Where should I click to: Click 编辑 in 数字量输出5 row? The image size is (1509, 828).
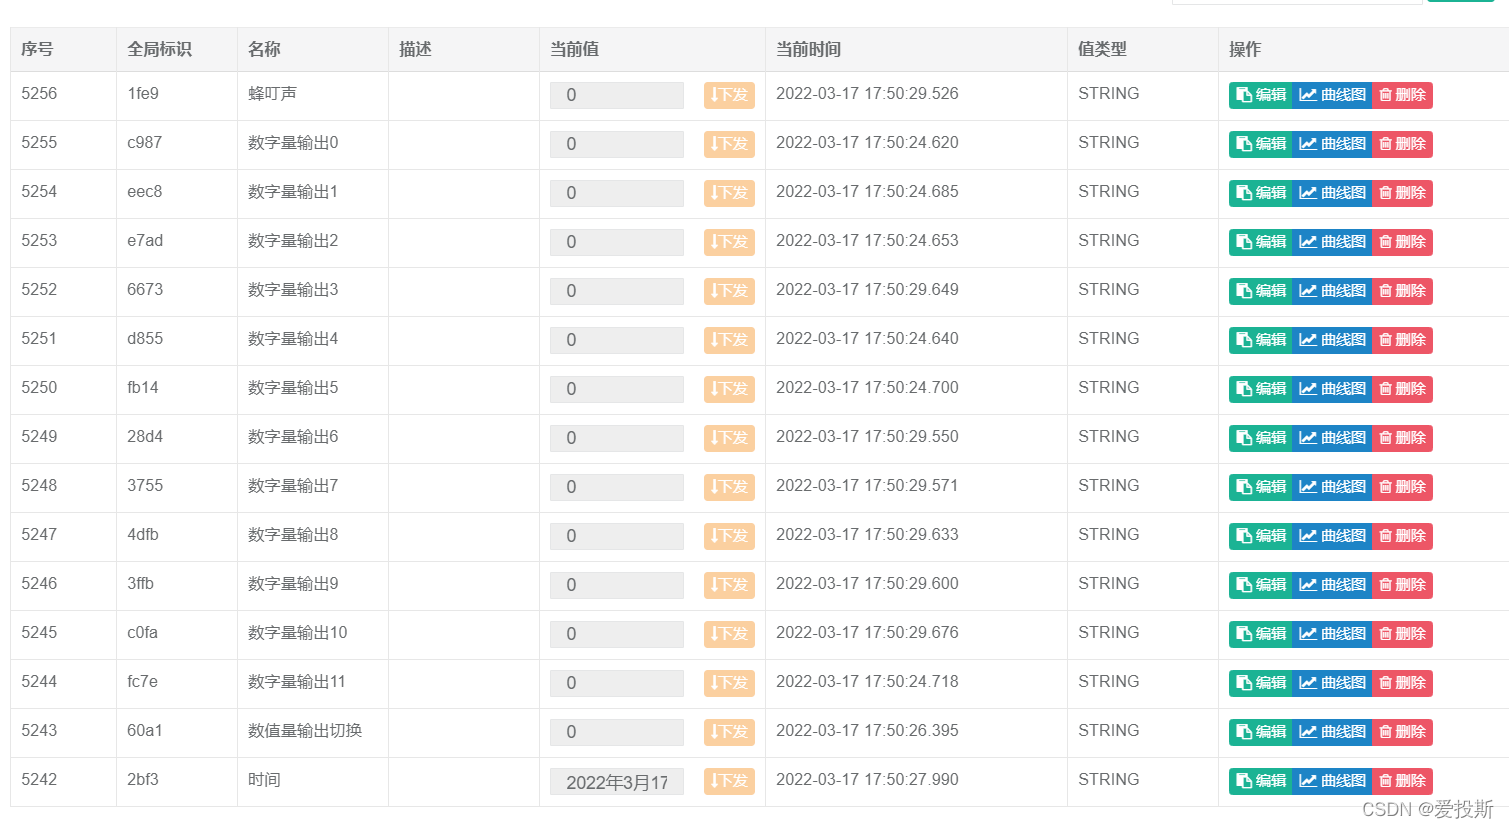[x=1260, y=389]
